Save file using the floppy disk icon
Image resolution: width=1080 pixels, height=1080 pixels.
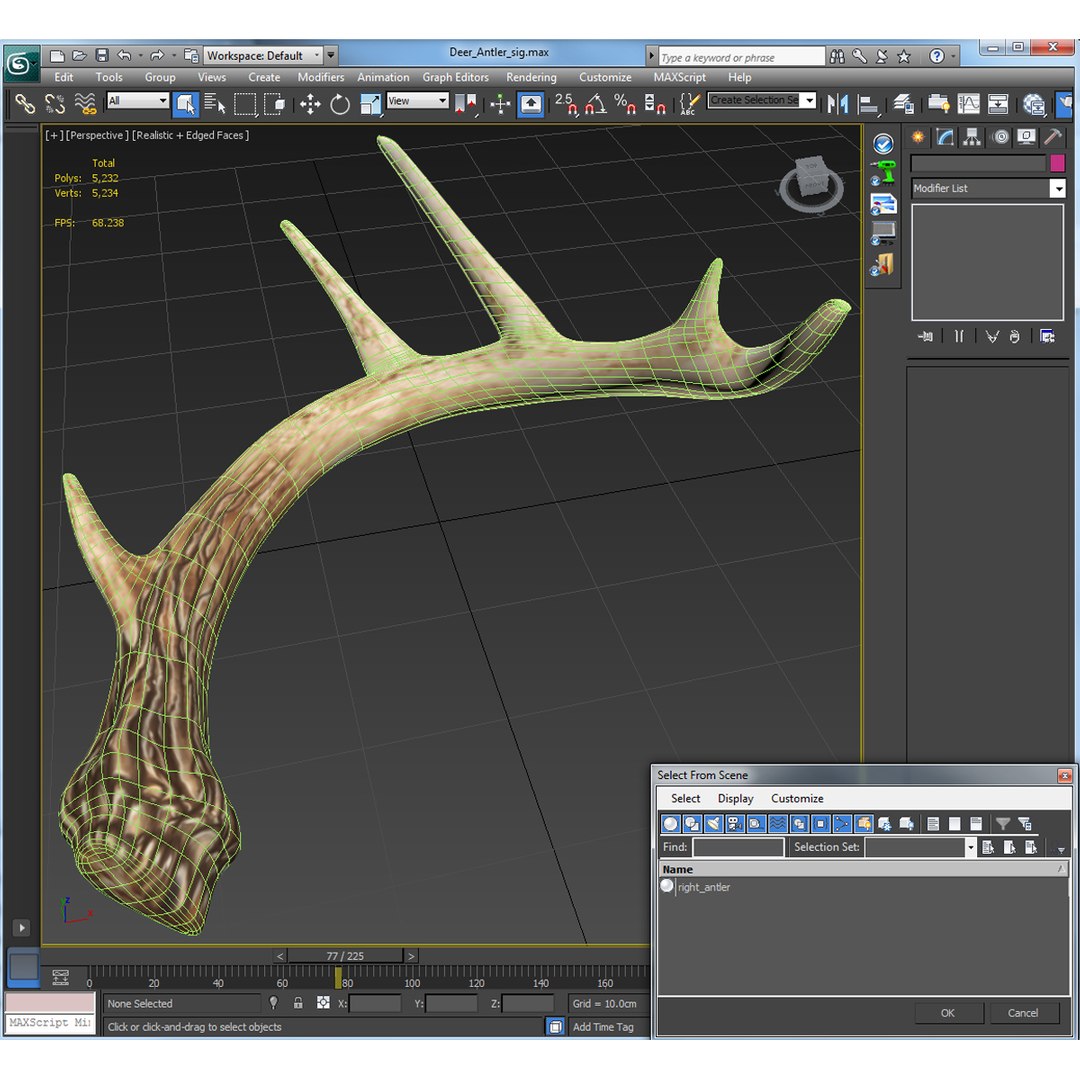coord(102,56)
